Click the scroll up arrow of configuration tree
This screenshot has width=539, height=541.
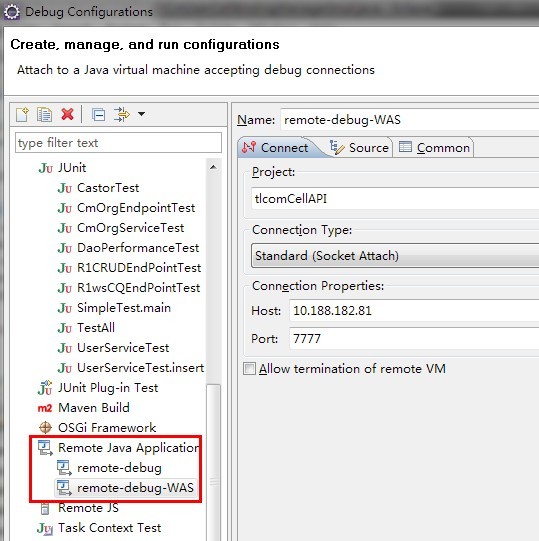pyautogui.click(x=213, y=167)
